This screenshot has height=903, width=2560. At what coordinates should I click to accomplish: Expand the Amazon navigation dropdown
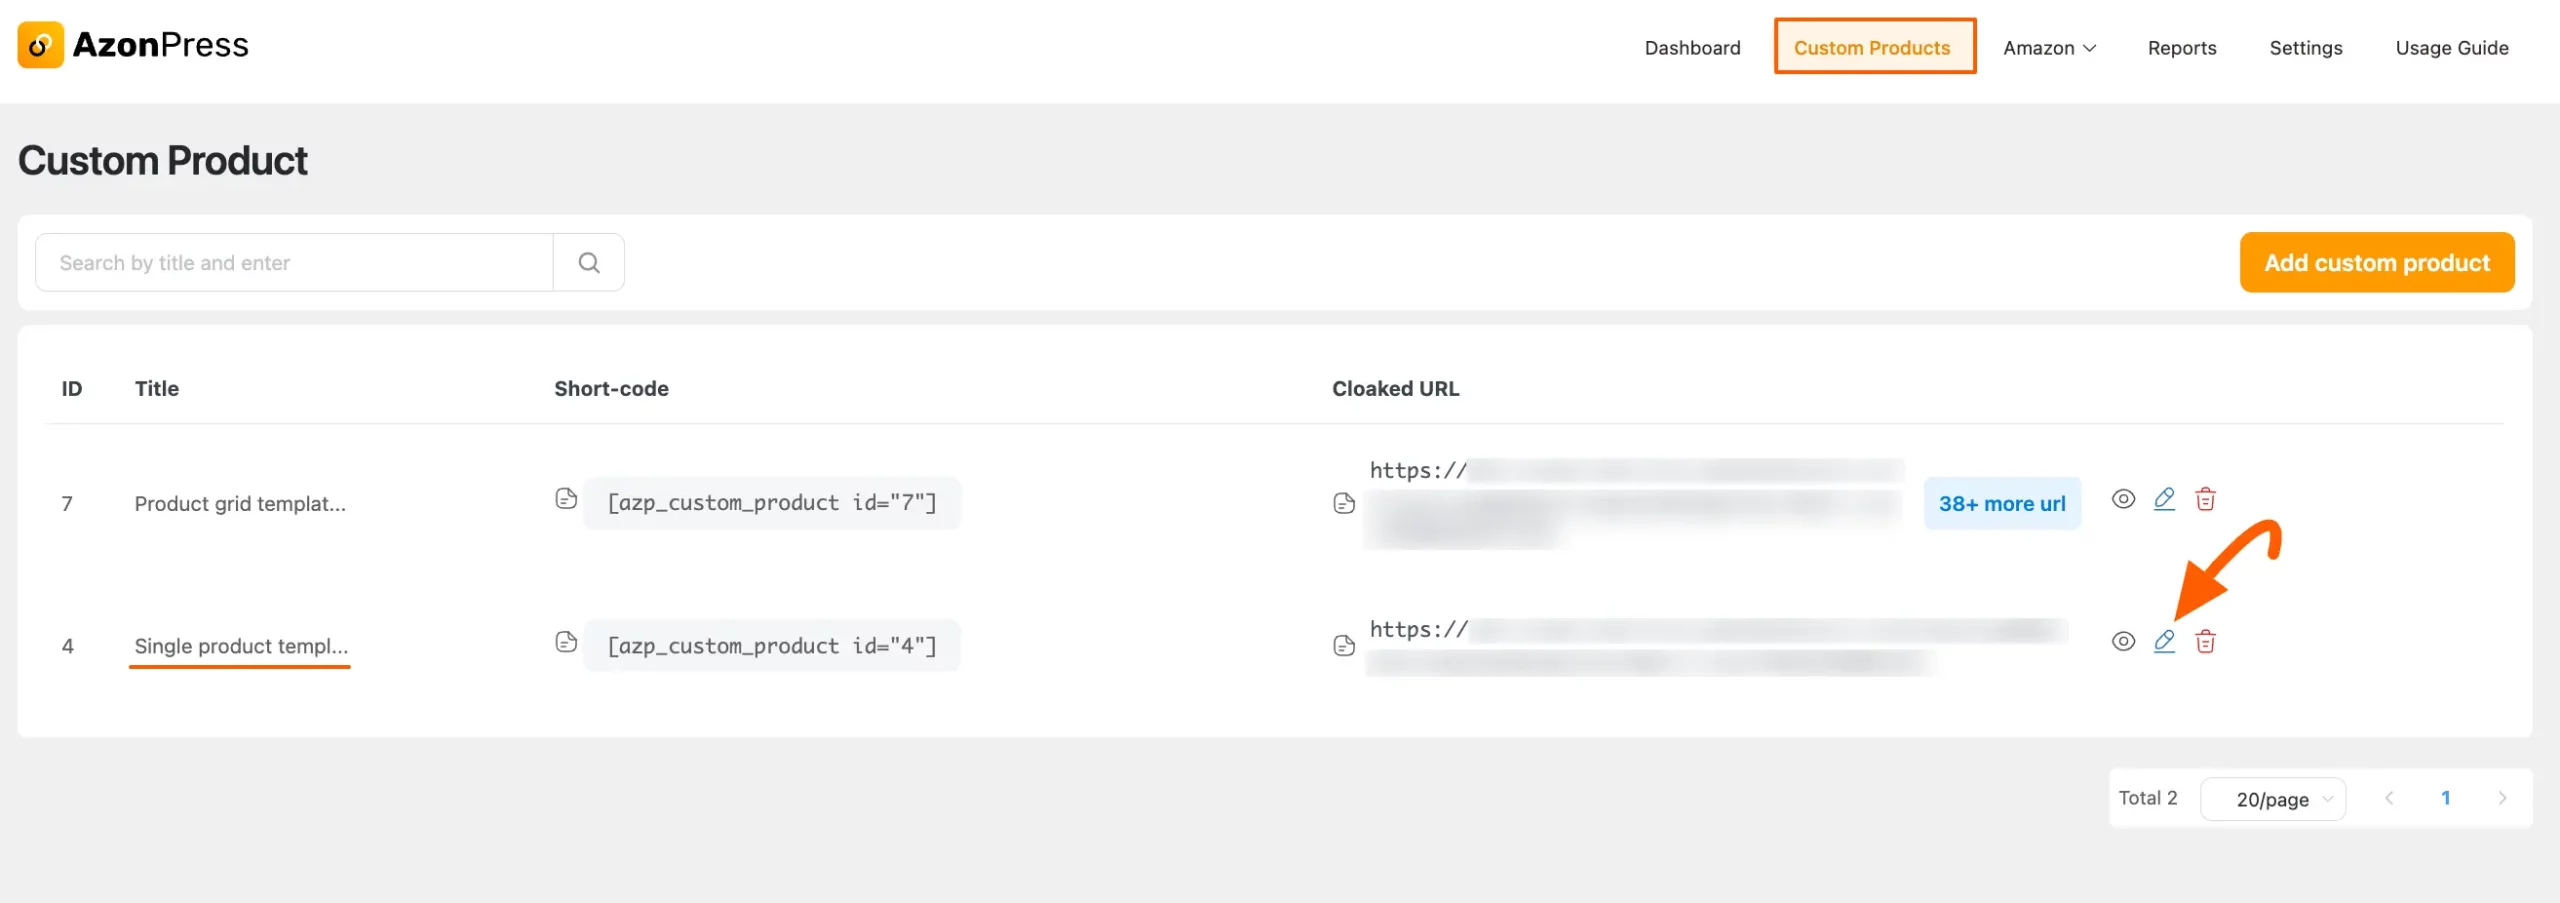click(x=2049, y=47)
